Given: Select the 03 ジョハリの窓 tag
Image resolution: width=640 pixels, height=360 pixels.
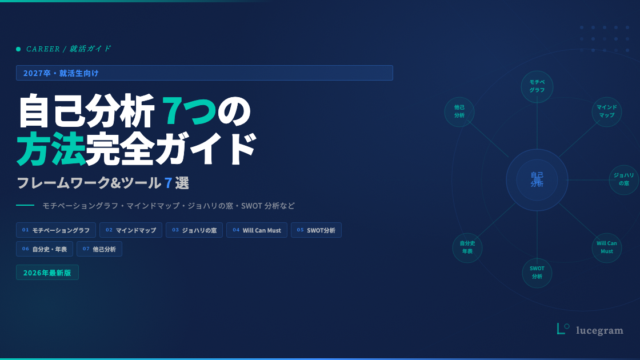Looking at the screenshot, I should pos(194,230).
